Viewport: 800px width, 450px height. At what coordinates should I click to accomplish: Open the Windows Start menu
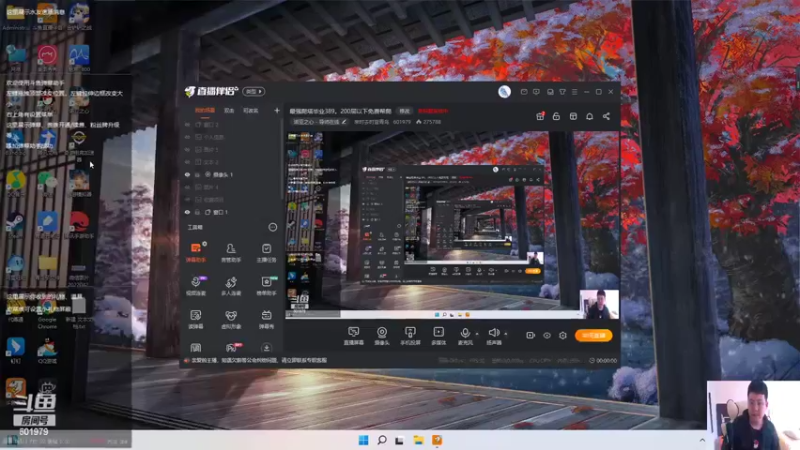point(363,440)
